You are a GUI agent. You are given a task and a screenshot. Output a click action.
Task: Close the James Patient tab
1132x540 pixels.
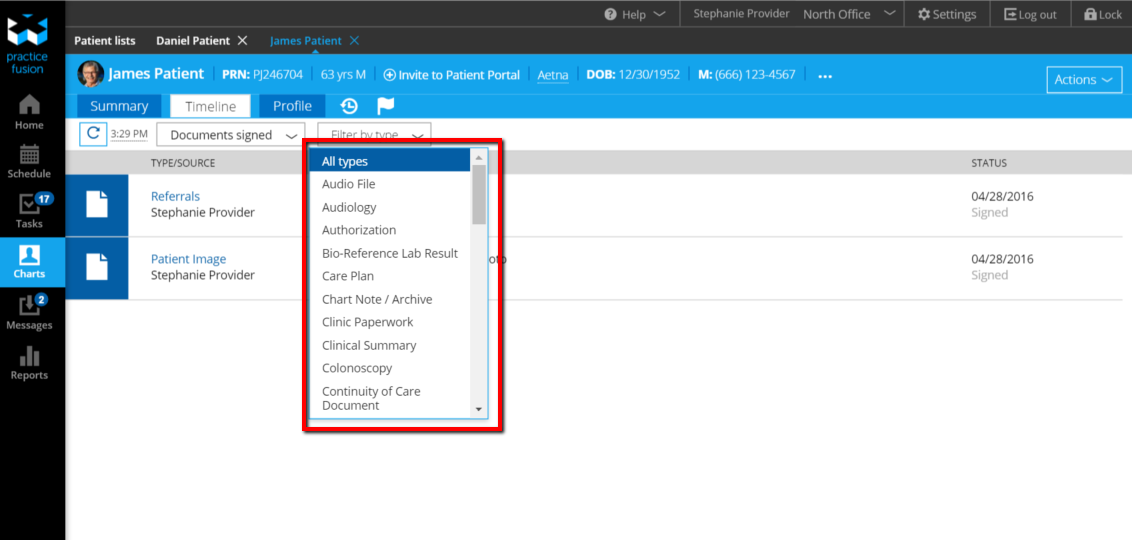(354, 40)
